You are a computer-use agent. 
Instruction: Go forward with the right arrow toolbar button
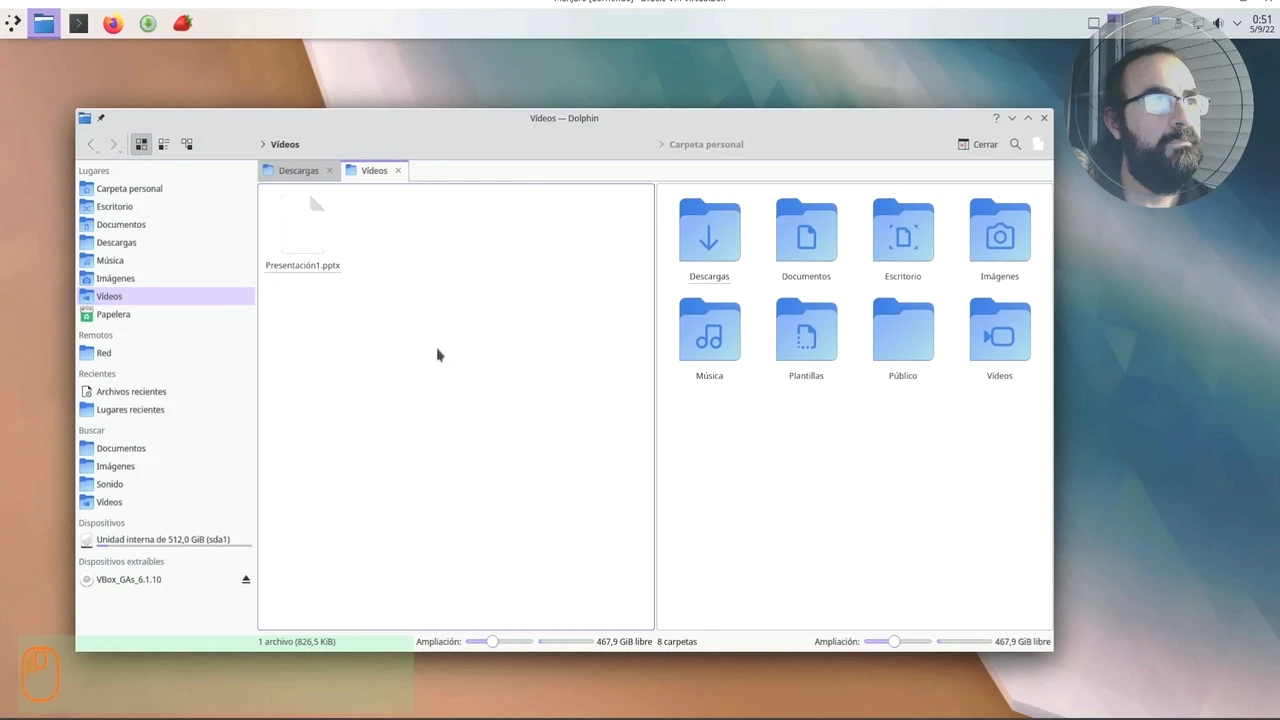[113, 144]
